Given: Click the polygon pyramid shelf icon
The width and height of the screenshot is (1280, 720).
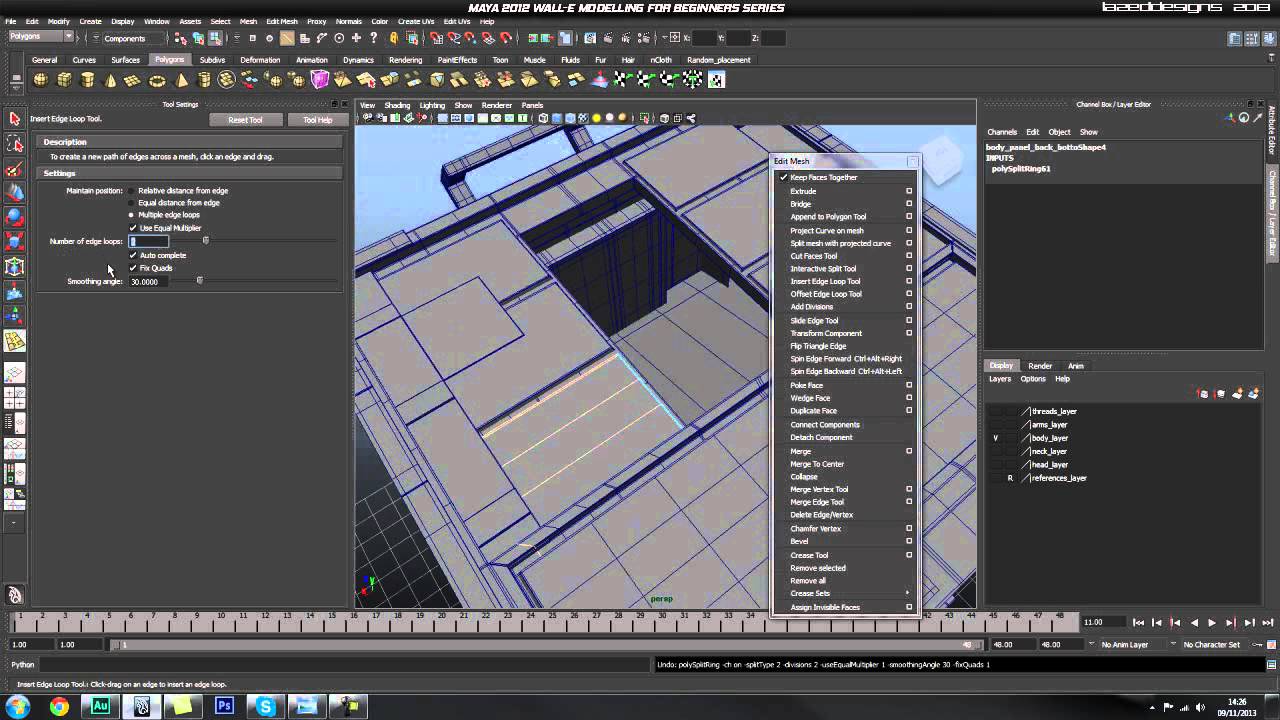Looking at the screenshot, I should pos(181,80).
